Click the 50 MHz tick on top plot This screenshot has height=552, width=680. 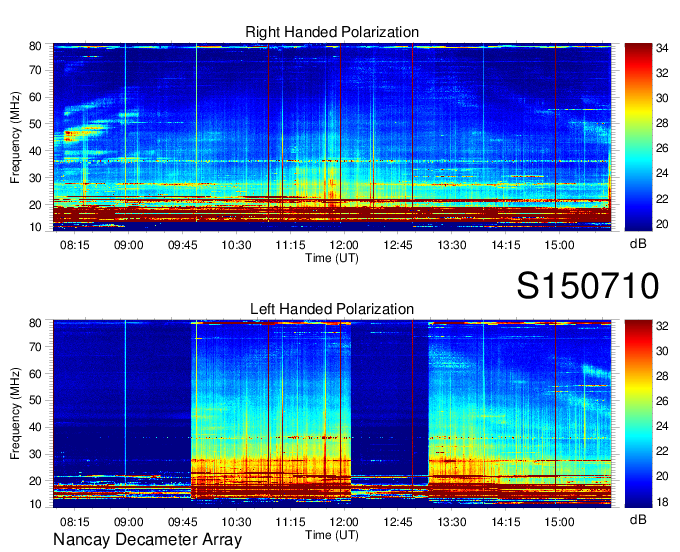pyautogui.click(x=35, y=124)
